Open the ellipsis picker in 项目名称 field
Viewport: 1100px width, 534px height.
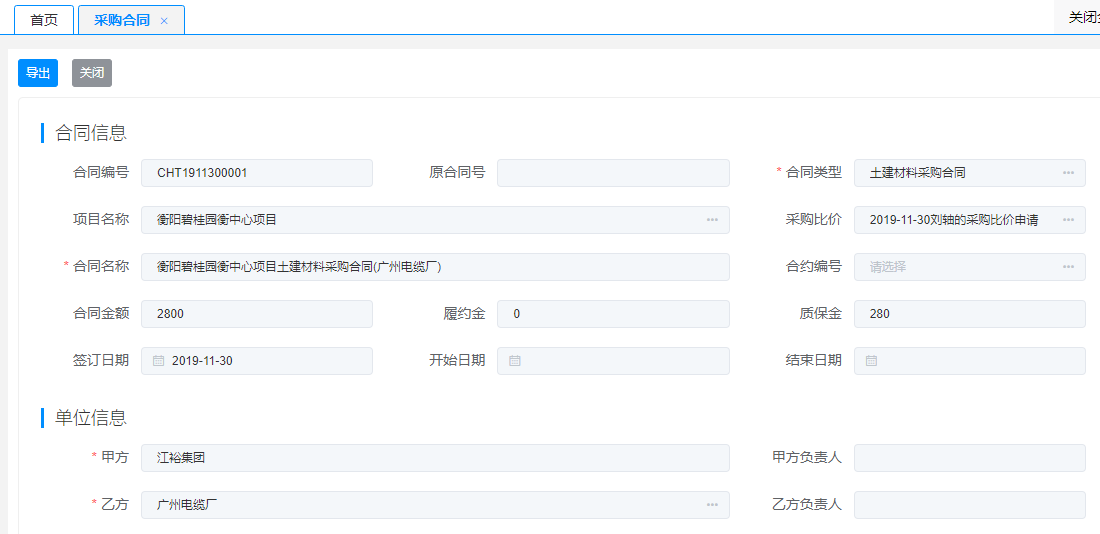coord(712,220)
